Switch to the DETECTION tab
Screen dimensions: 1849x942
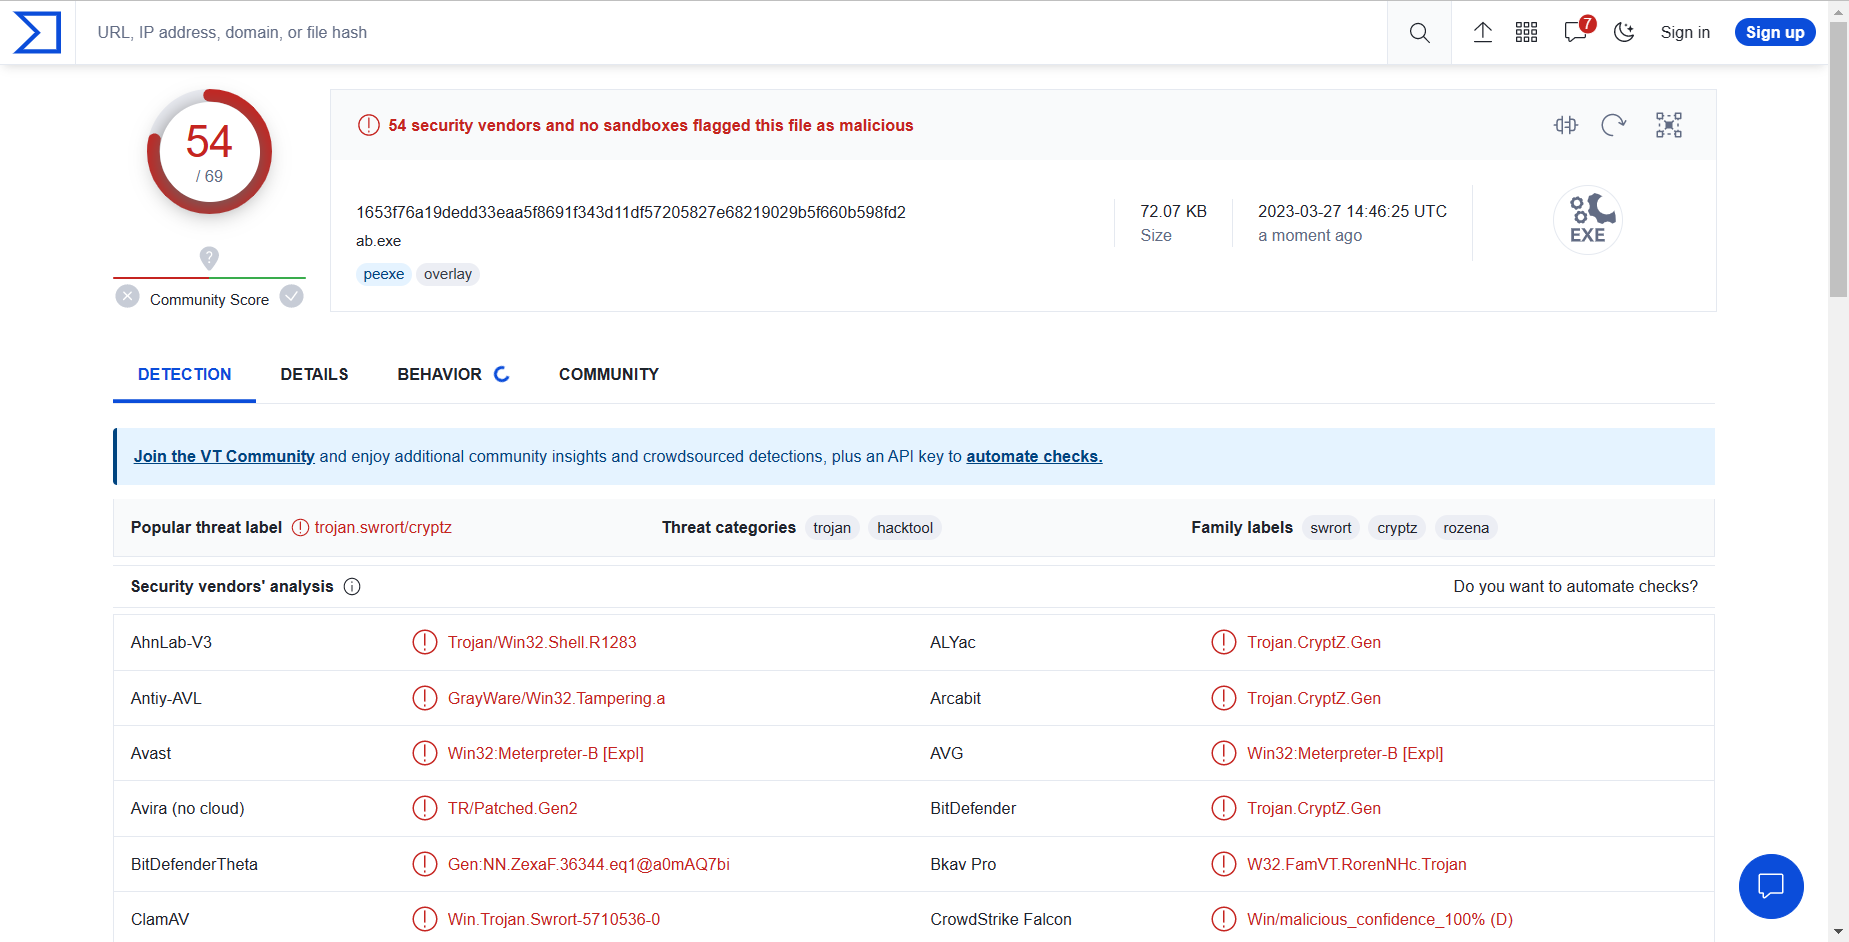pos(185,374)
